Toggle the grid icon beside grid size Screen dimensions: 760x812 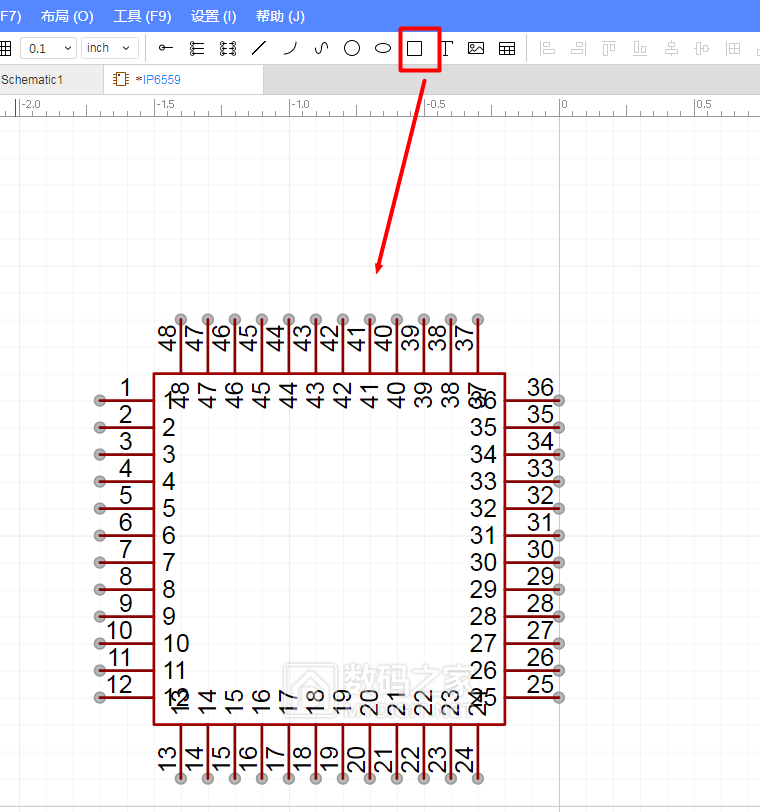[6, 48]
